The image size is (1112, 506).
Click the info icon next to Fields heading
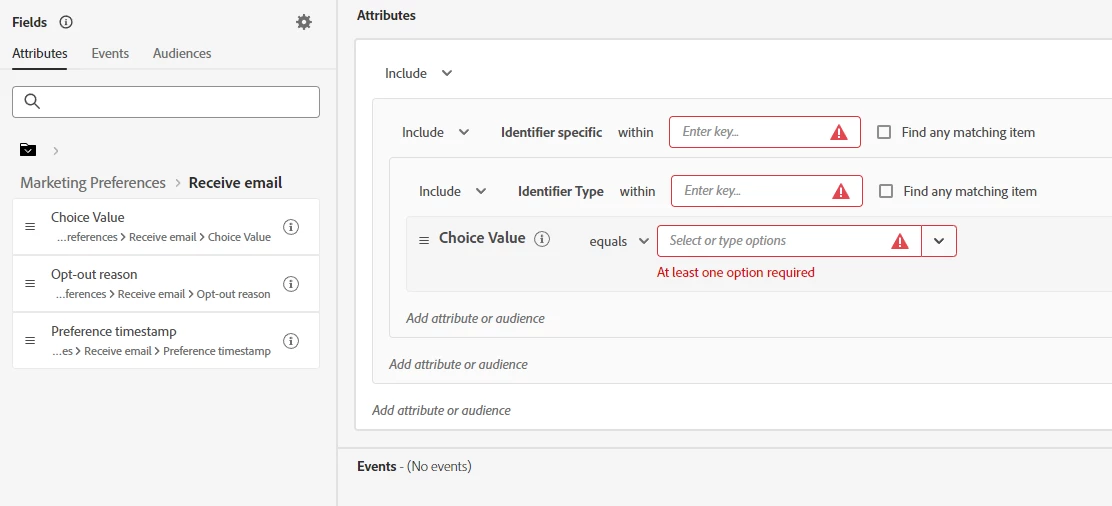[66, 22]
